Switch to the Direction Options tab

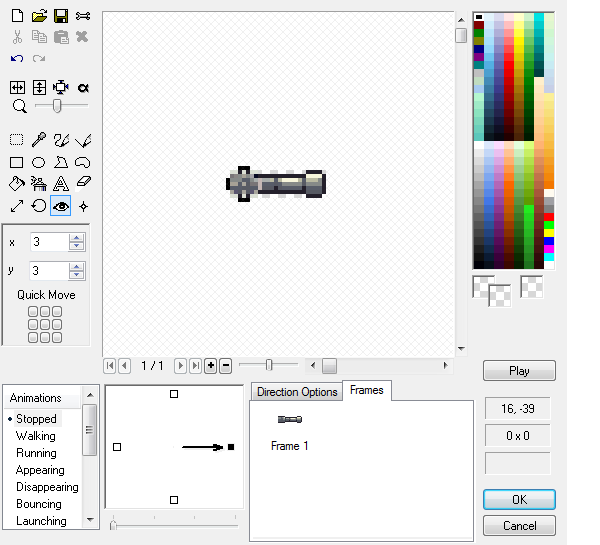(297, 392)
